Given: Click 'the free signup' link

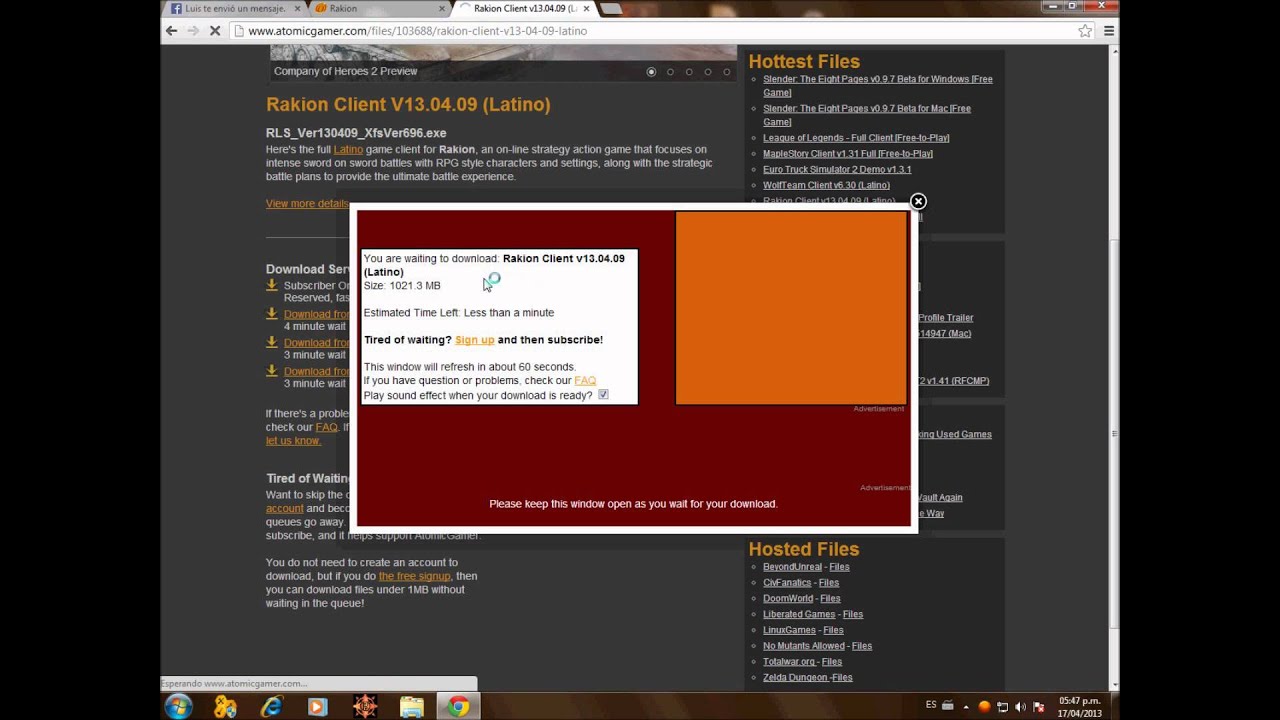Looking at the screenshot, I should click(x=414, y=577).
